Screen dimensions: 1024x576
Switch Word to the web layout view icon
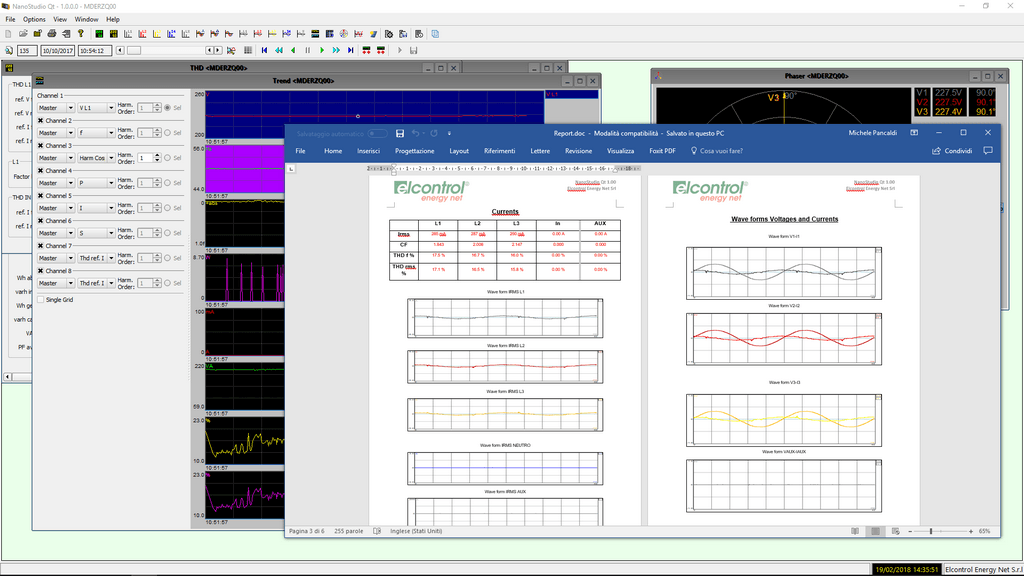tap(896, 531)
